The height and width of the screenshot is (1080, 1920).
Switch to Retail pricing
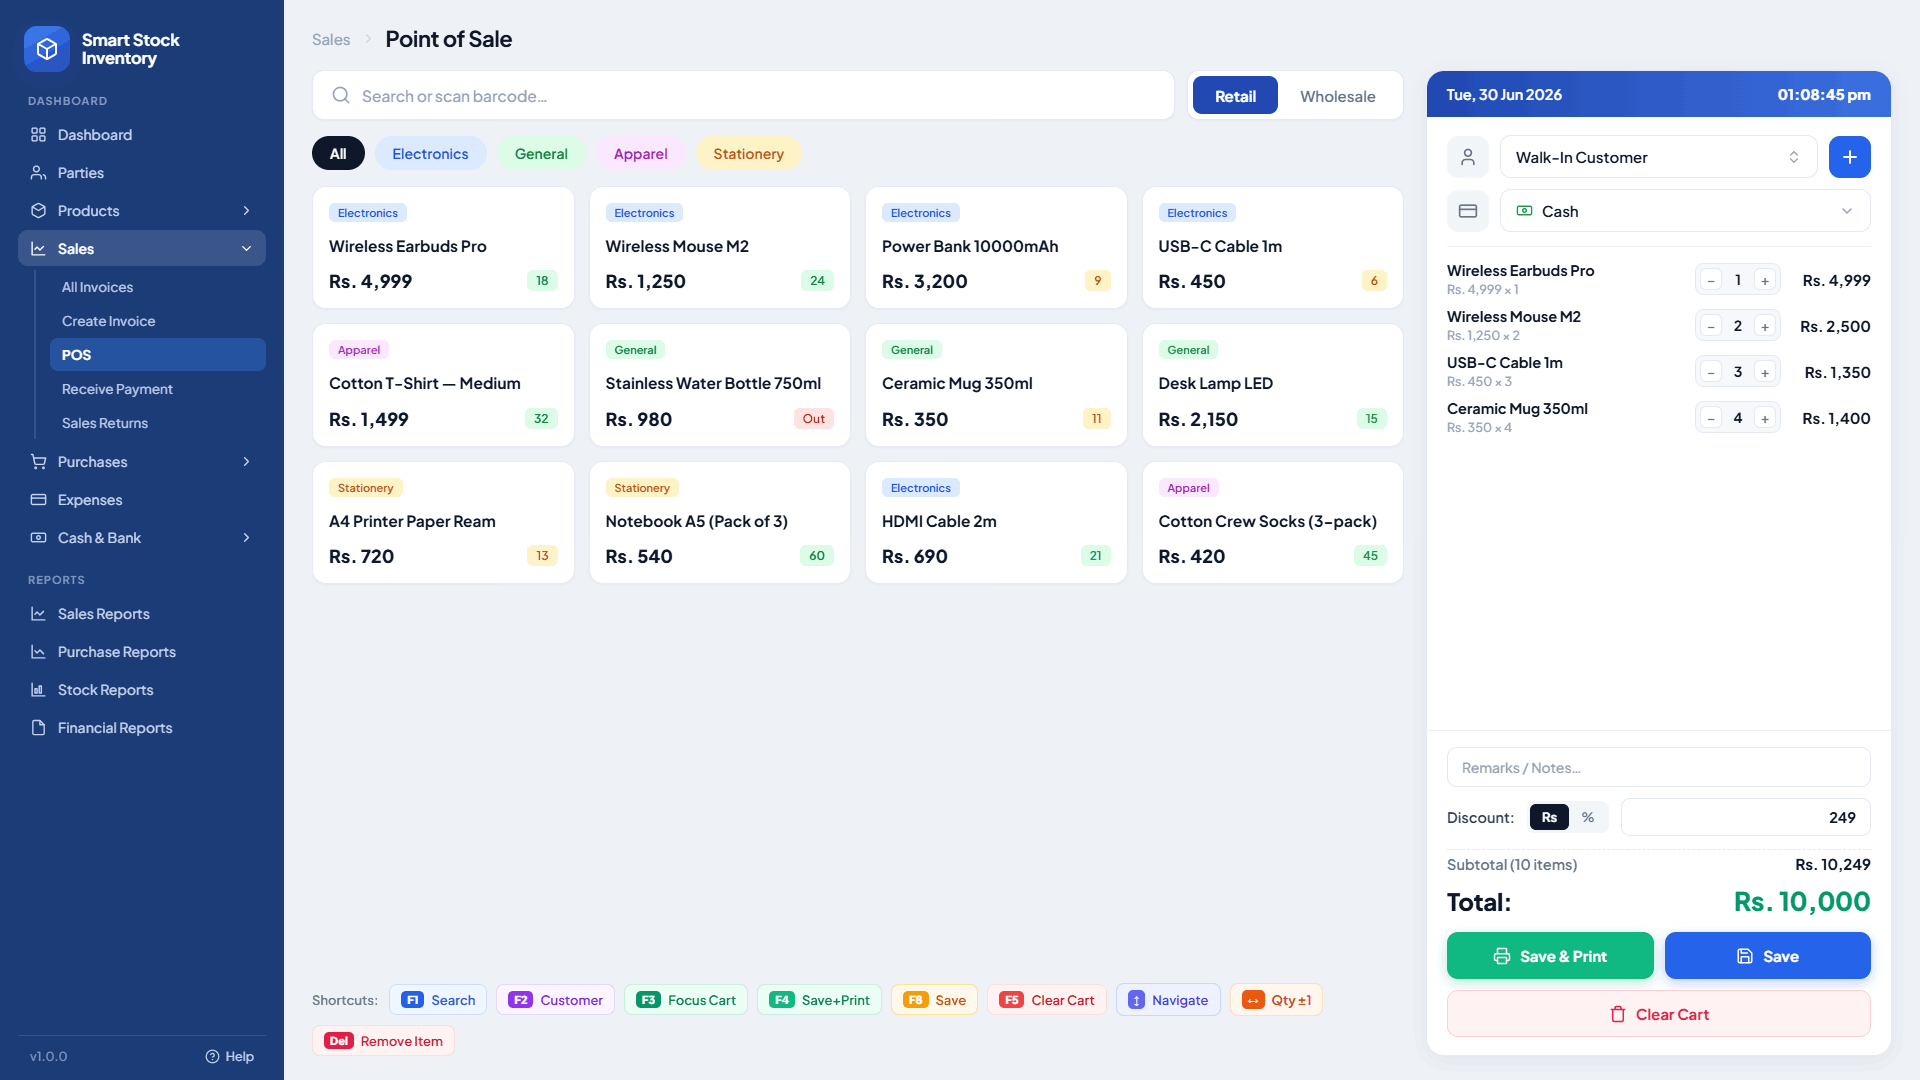1235,96
